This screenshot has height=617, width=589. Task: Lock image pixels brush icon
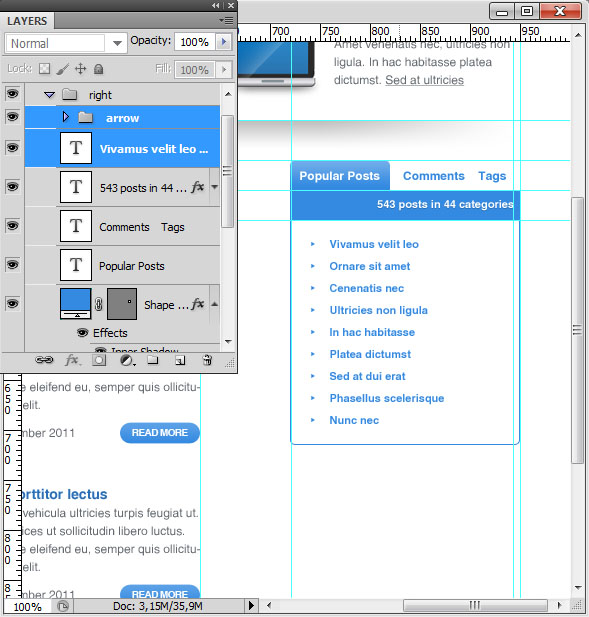tap(63, 69)
